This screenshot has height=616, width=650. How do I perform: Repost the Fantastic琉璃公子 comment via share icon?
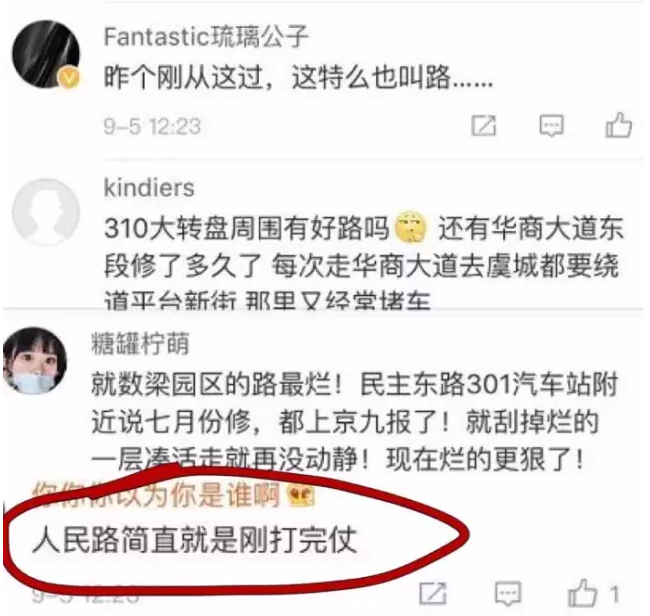point(483,126)
